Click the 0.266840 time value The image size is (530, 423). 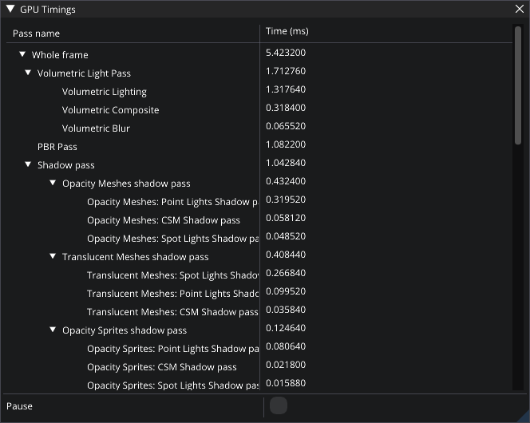coord(286,273)
